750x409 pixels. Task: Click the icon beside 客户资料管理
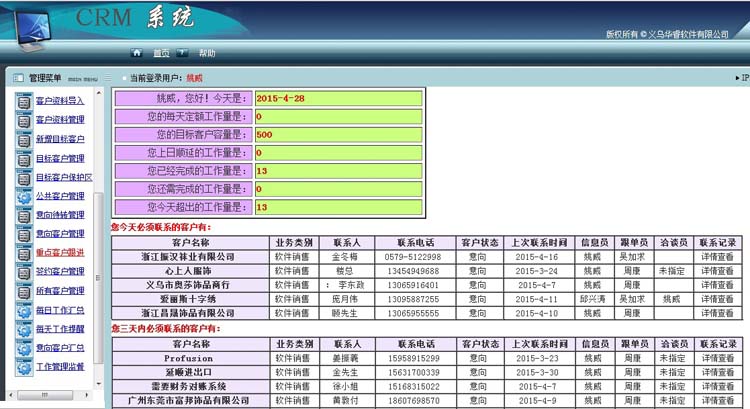[24, 121]
